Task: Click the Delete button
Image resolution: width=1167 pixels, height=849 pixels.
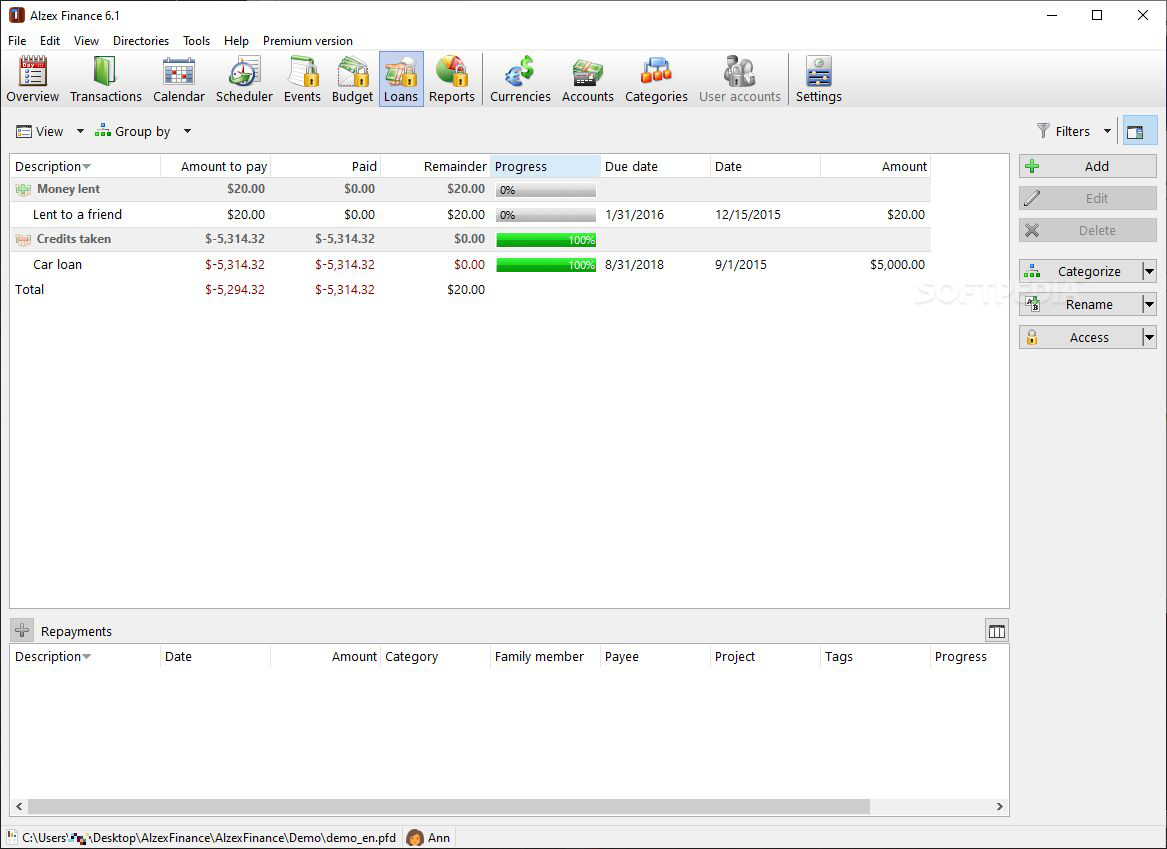Action: click(x=1087, y=231)
